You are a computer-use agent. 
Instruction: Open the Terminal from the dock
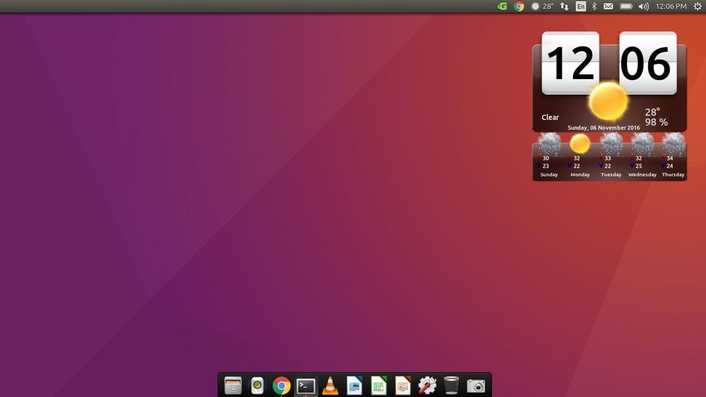tap(306, 386)
